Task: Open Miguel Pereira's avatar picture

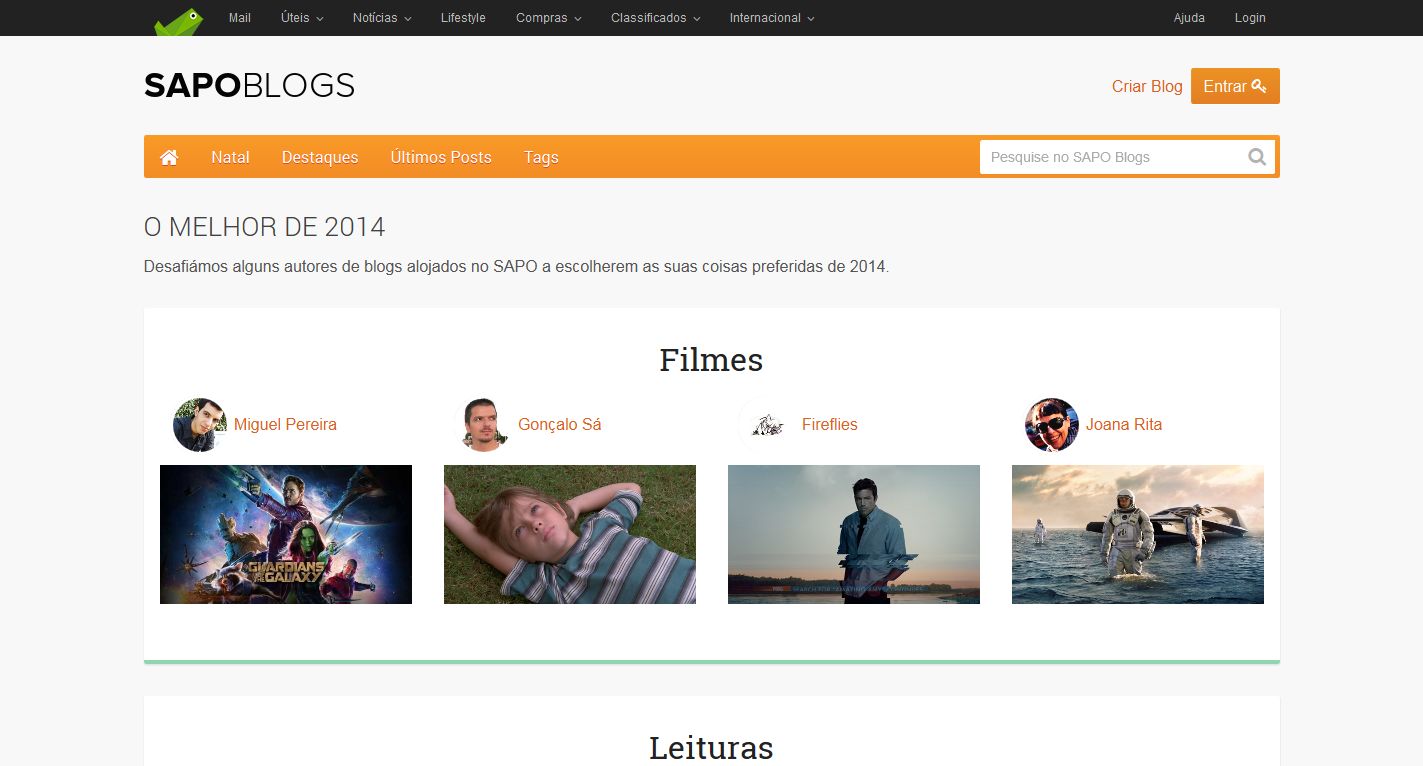Action: (x=199, y=425)
